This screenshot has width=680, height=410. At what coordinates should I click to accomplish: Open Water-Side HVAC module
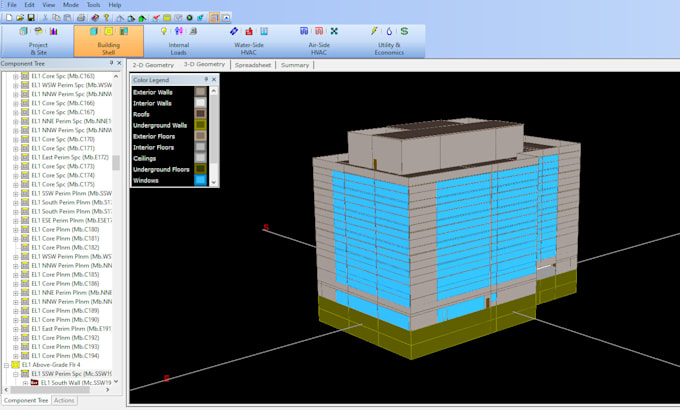point(248,41)
